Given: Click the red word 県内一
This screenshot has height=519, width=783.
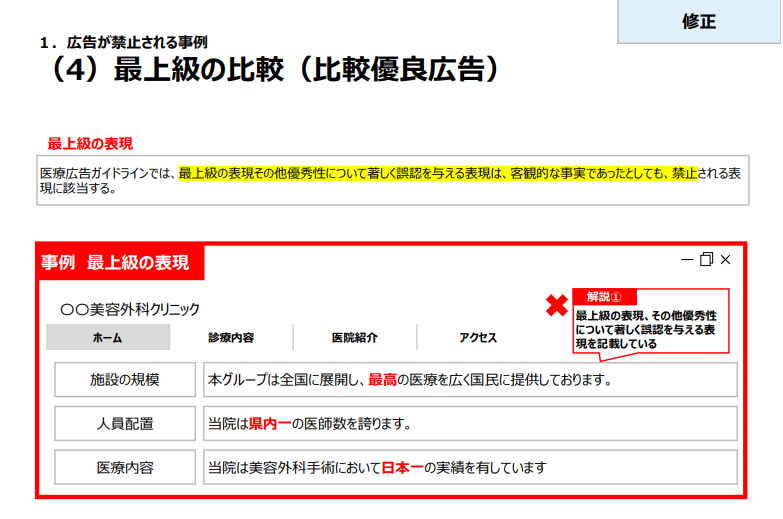Looking at the screenshot, I should 270,424.
